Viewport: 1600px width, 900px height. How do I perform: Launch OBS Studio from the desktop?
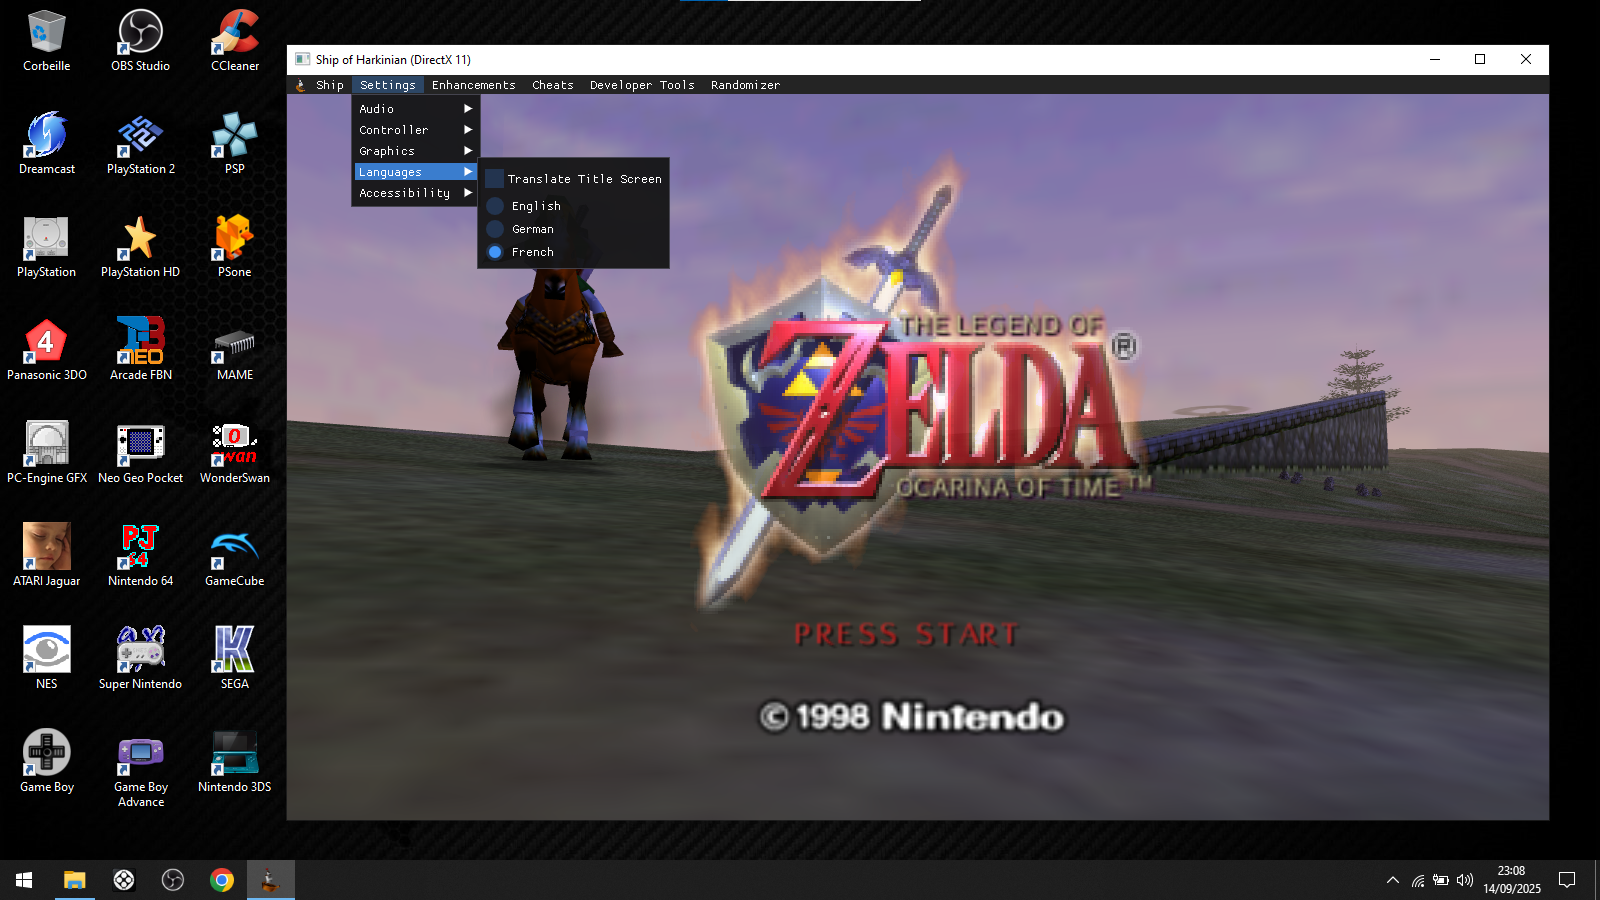click(x=140, y=41)
